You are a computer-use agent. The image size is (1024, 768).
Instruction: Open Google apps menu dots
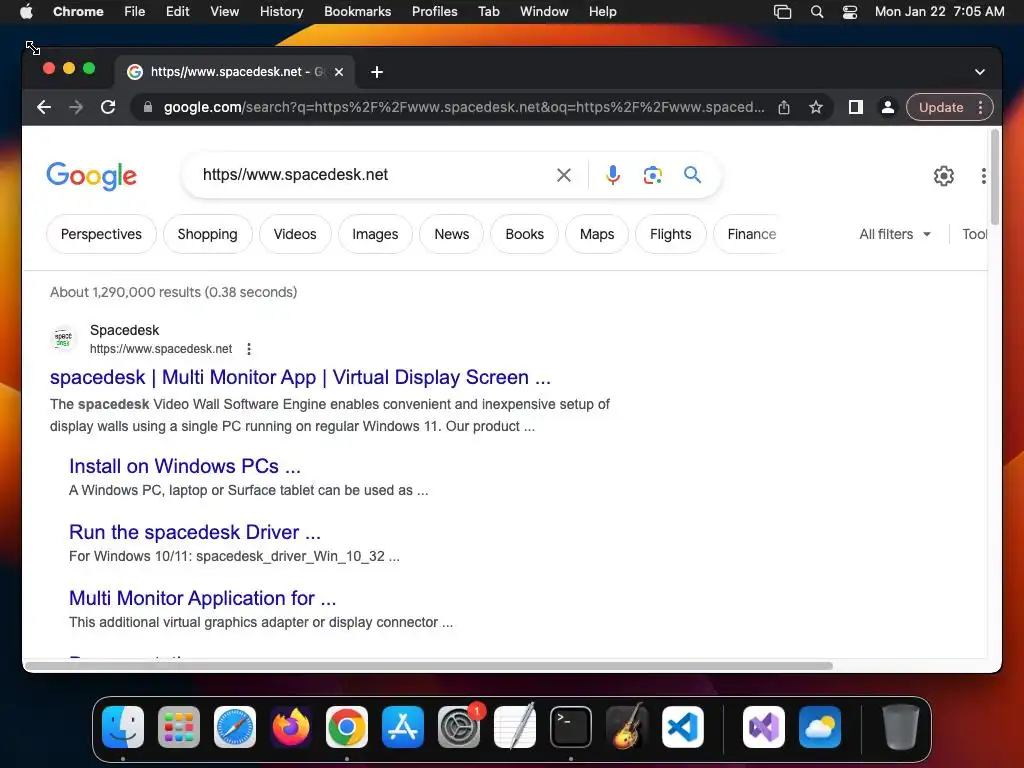[984, 176]
